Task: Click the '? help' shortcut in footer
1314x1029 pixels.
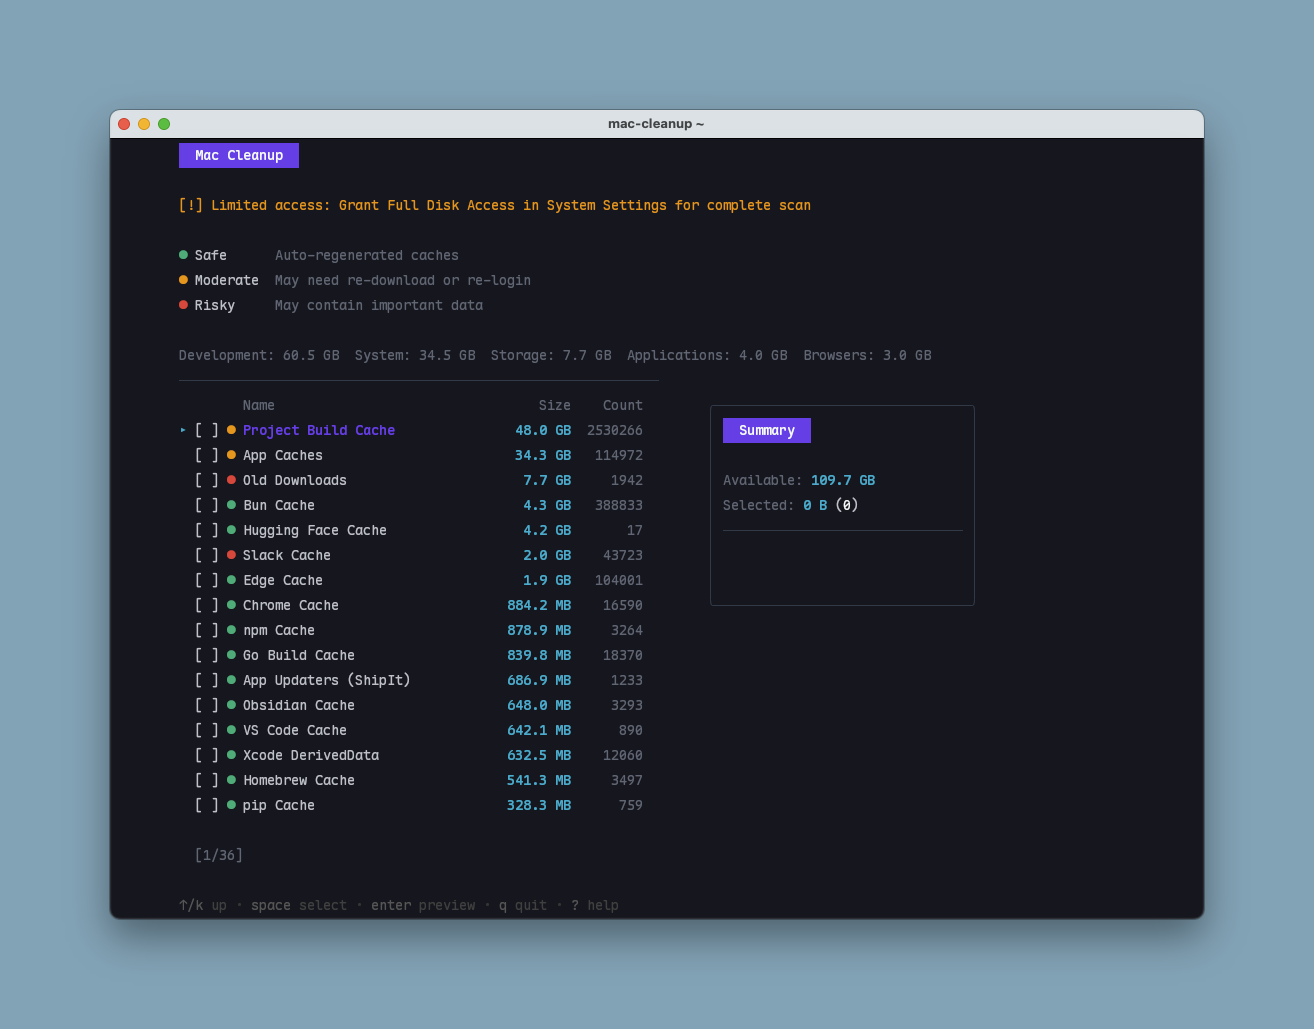Action: pyautogui.click(x=595, y=905)
